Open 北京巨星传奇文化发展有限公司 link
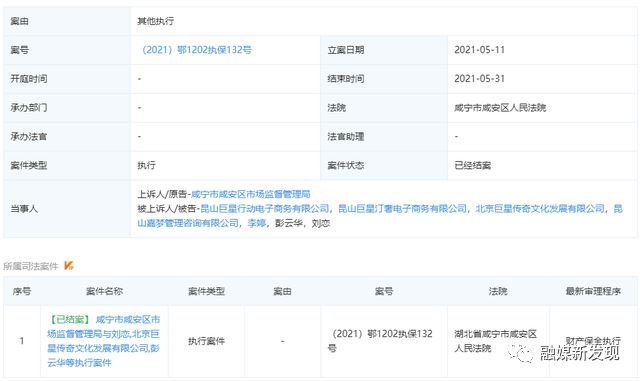Viewport: 640px width, 381px height. tap(540, 209)
